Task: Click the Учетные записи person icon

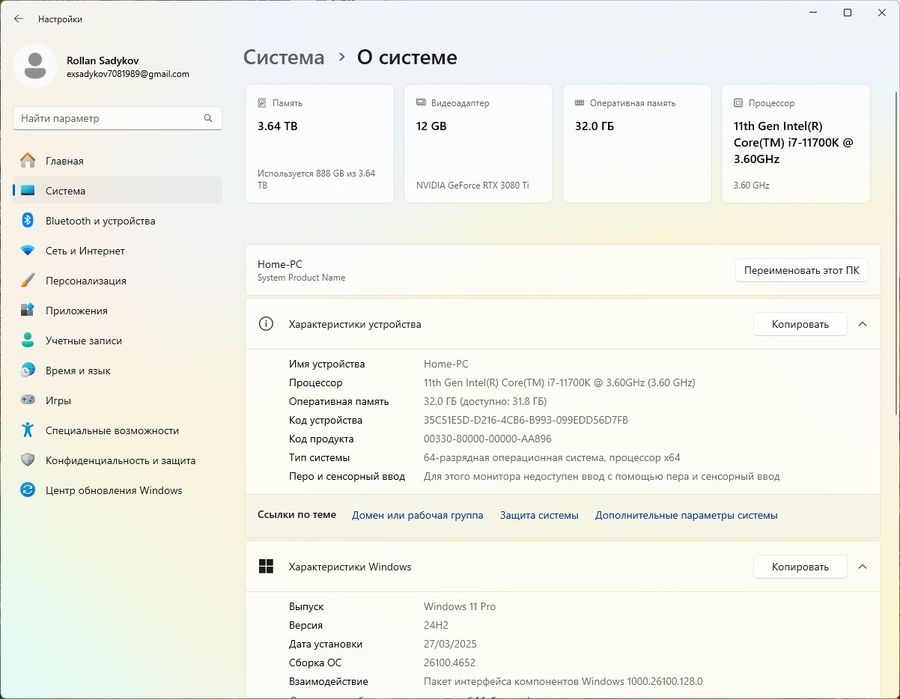Action: (x=28, y=340)
